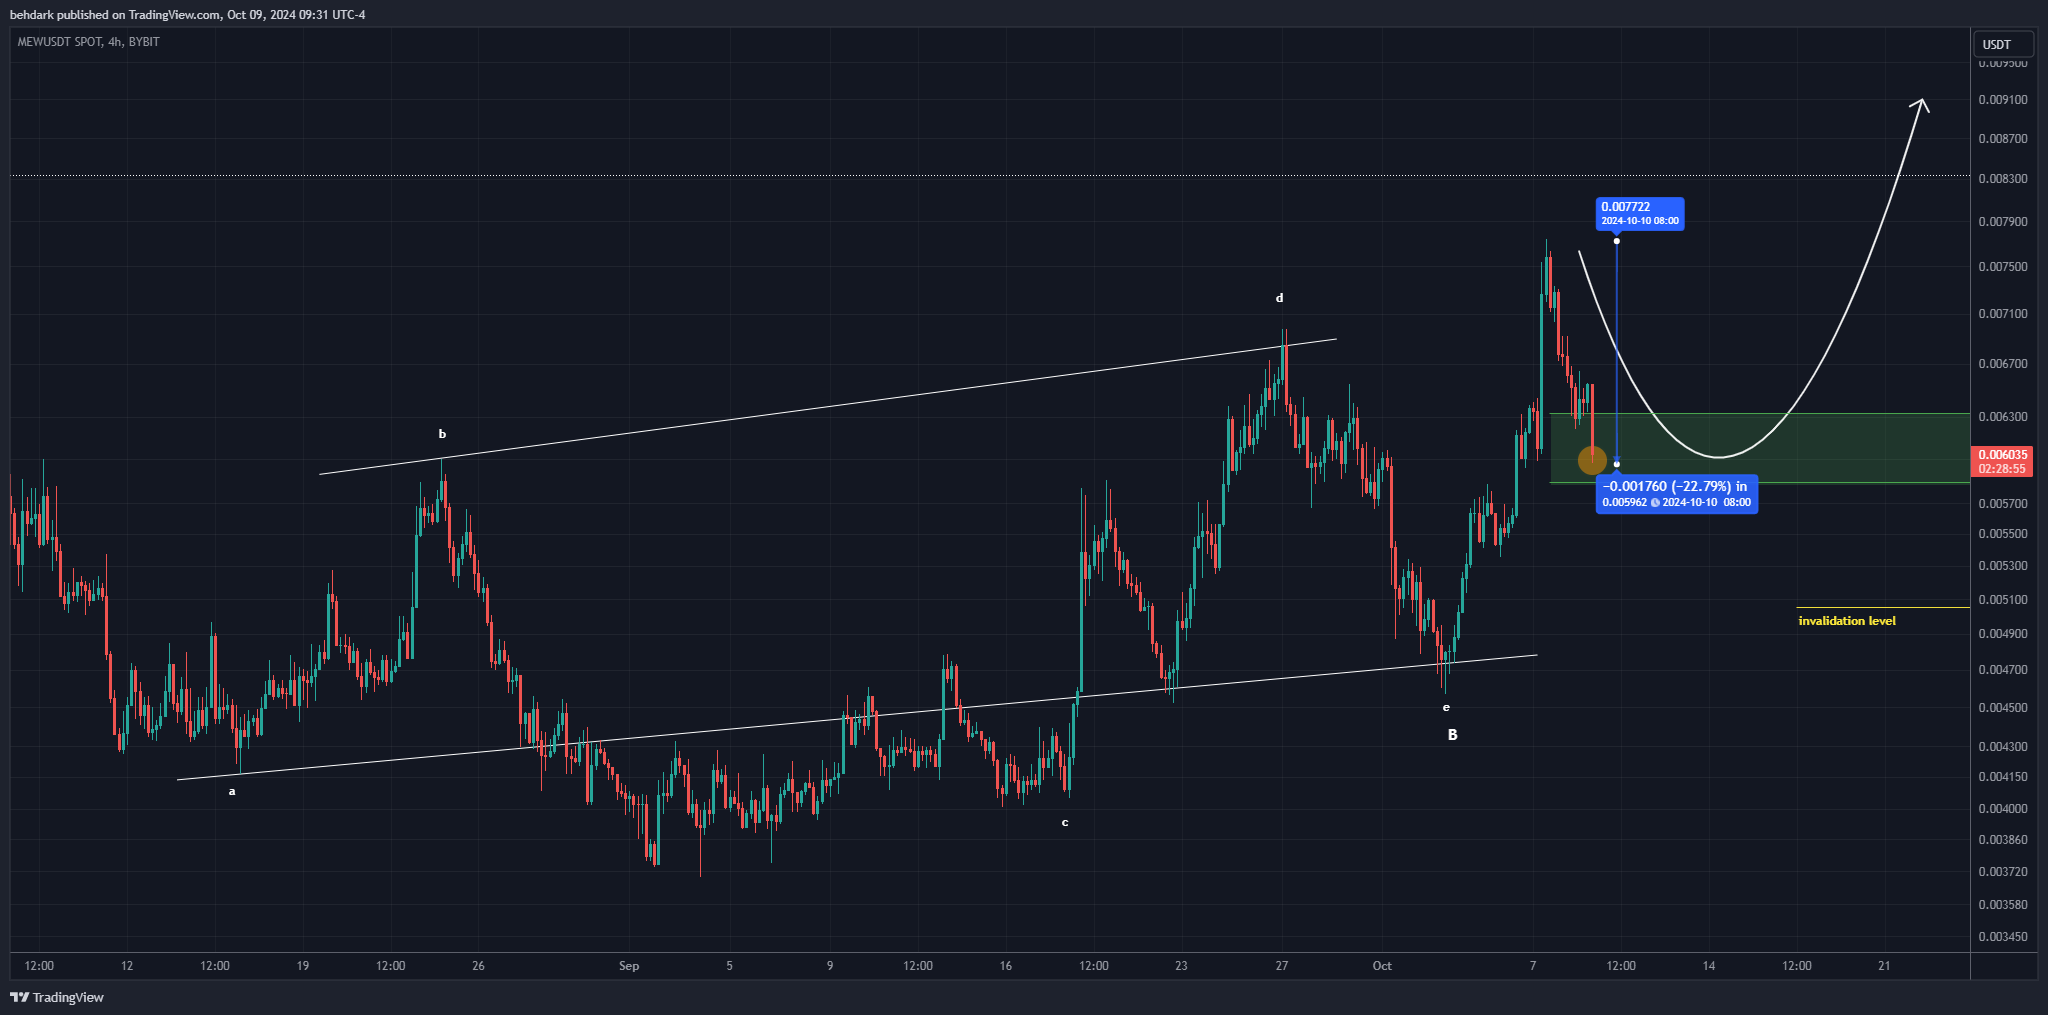Click the '14' date on the time axis
Image resolution: width=2048 pixels, height=1015 pixels.
pyautogui.click(x=1709, y=965)
